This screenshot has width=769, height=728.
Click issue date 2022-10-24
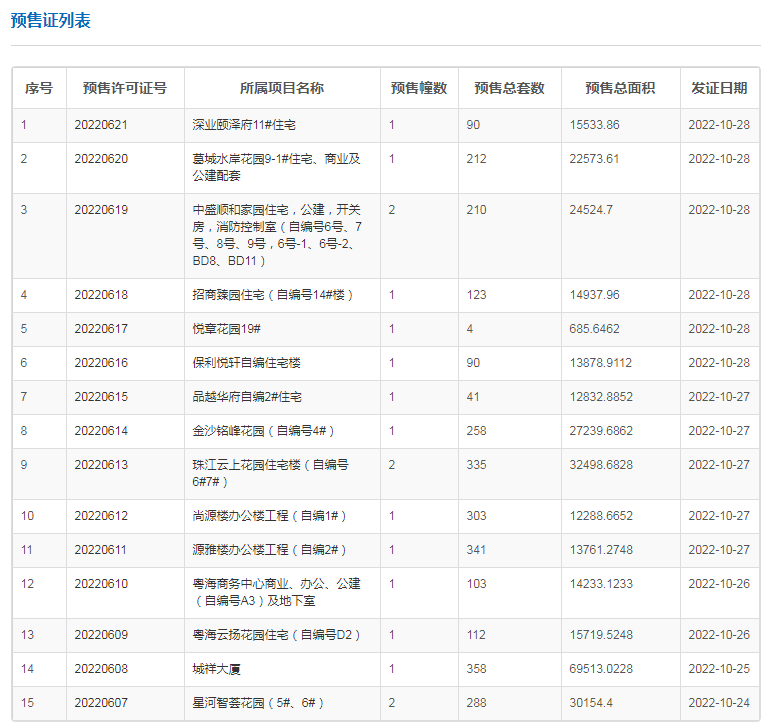pyautogui.click(x=719, y=703)
